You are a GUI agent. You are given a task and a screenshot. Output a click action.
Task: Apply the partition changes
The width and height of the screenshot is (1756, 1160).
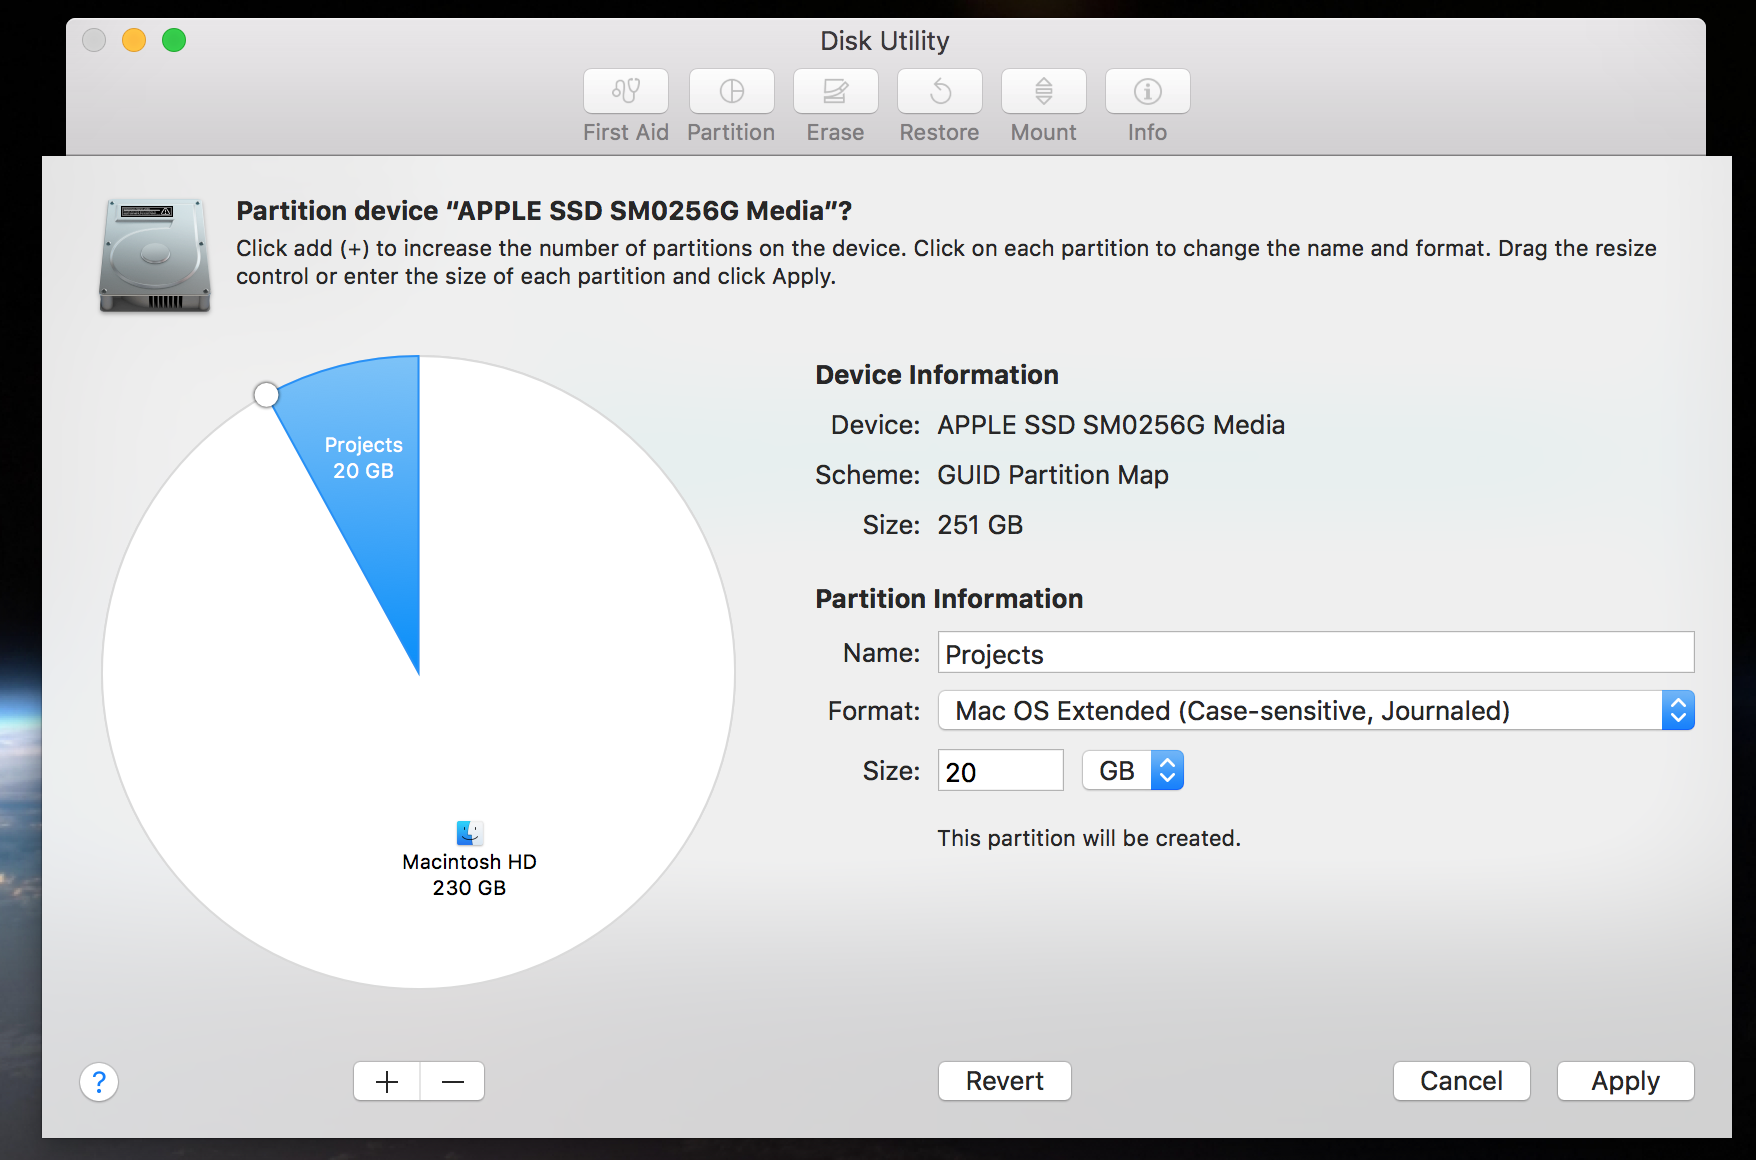pos(1626,1081)
